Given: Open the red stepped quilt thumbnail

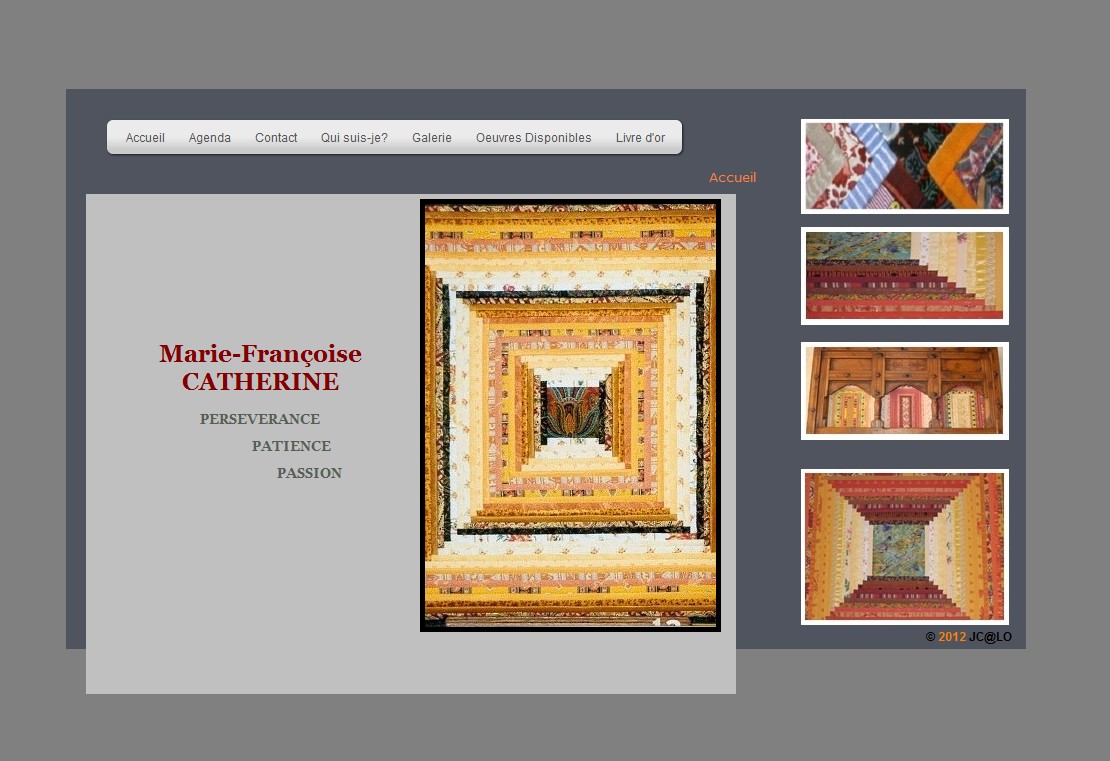Looking at the screenshot, I should pos(905,275).
